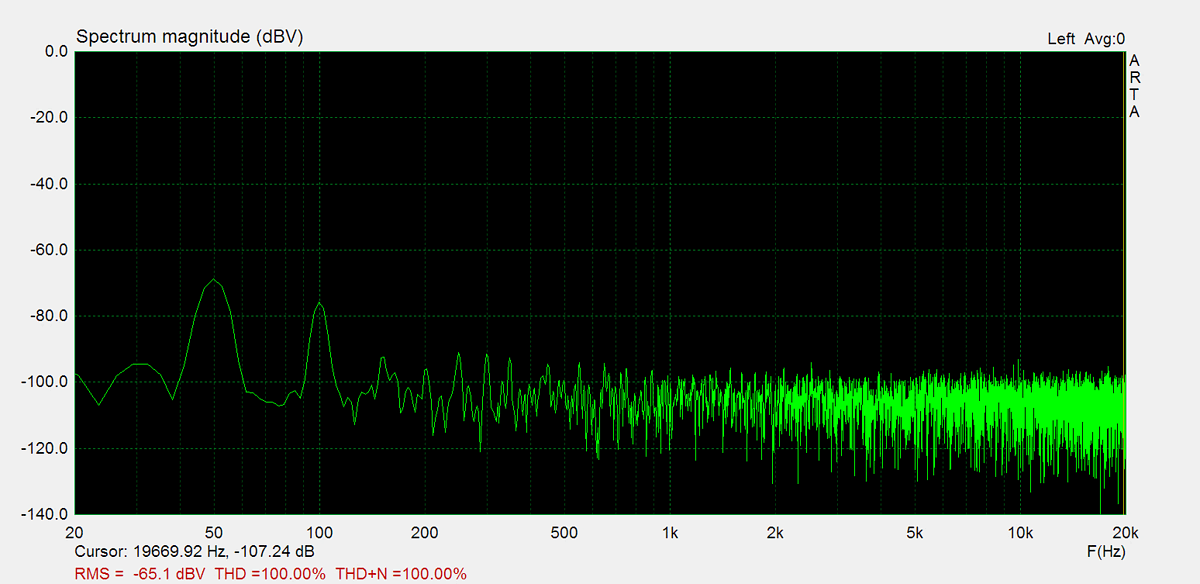Click the F(Hz) axis label
Screen dimensions: 1200x584
tap(1105, 552)
